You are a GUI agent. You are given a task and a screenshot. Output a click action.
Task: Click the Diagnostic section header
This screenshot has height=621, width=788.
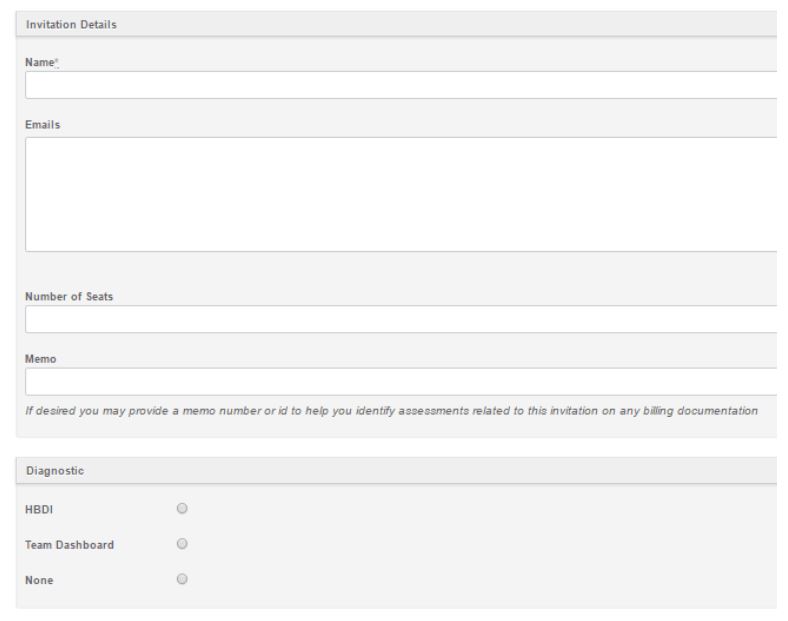(54, 471)
